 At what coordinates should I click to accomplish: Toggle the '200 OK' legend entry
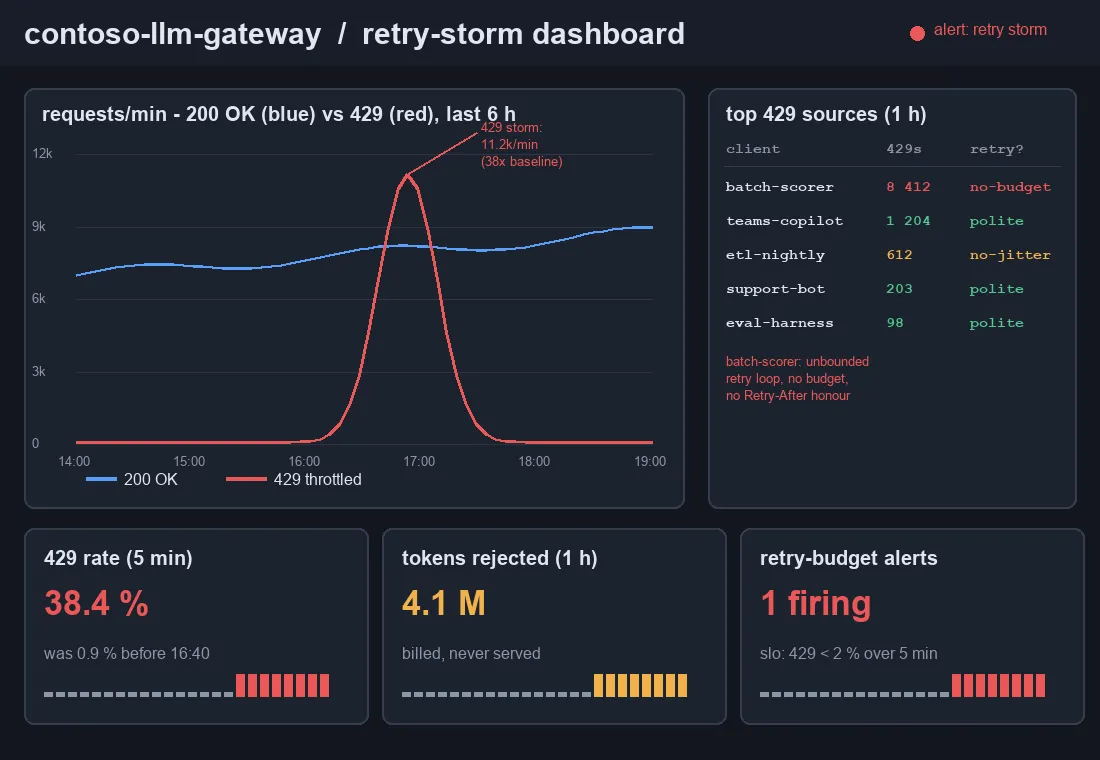[x=150, y=479]
